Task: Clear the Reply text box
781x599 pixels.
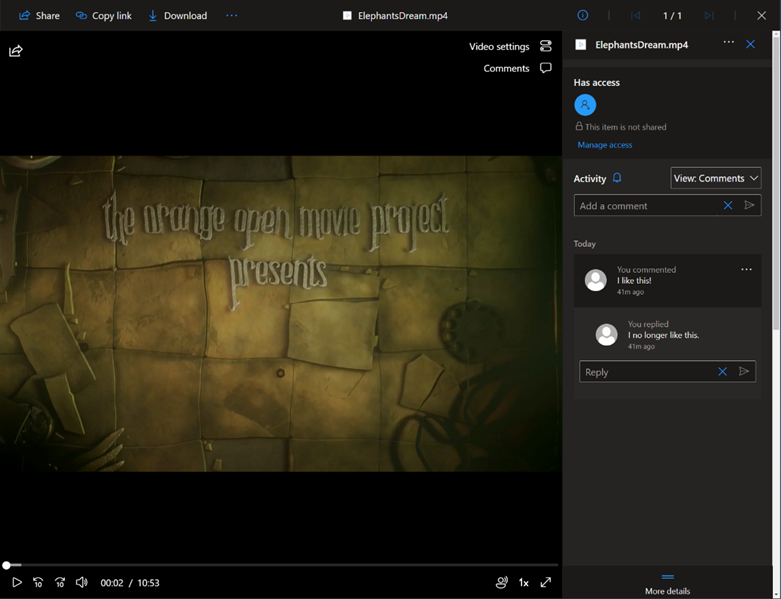Action: pyautogui.click(x=722, y=372)
